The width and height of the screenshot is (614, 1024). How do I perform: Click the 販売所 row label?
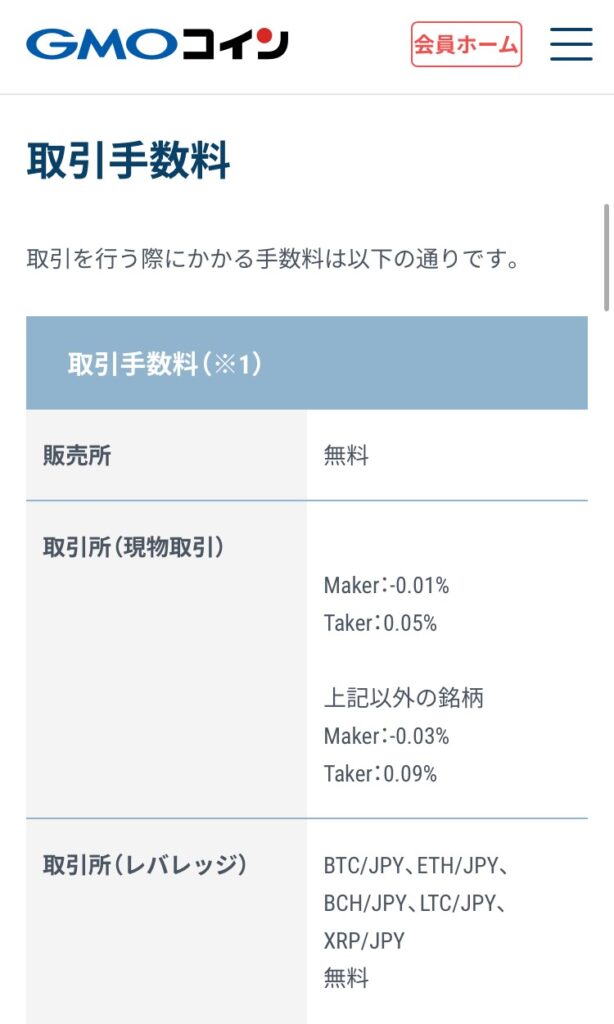[77, 455]
